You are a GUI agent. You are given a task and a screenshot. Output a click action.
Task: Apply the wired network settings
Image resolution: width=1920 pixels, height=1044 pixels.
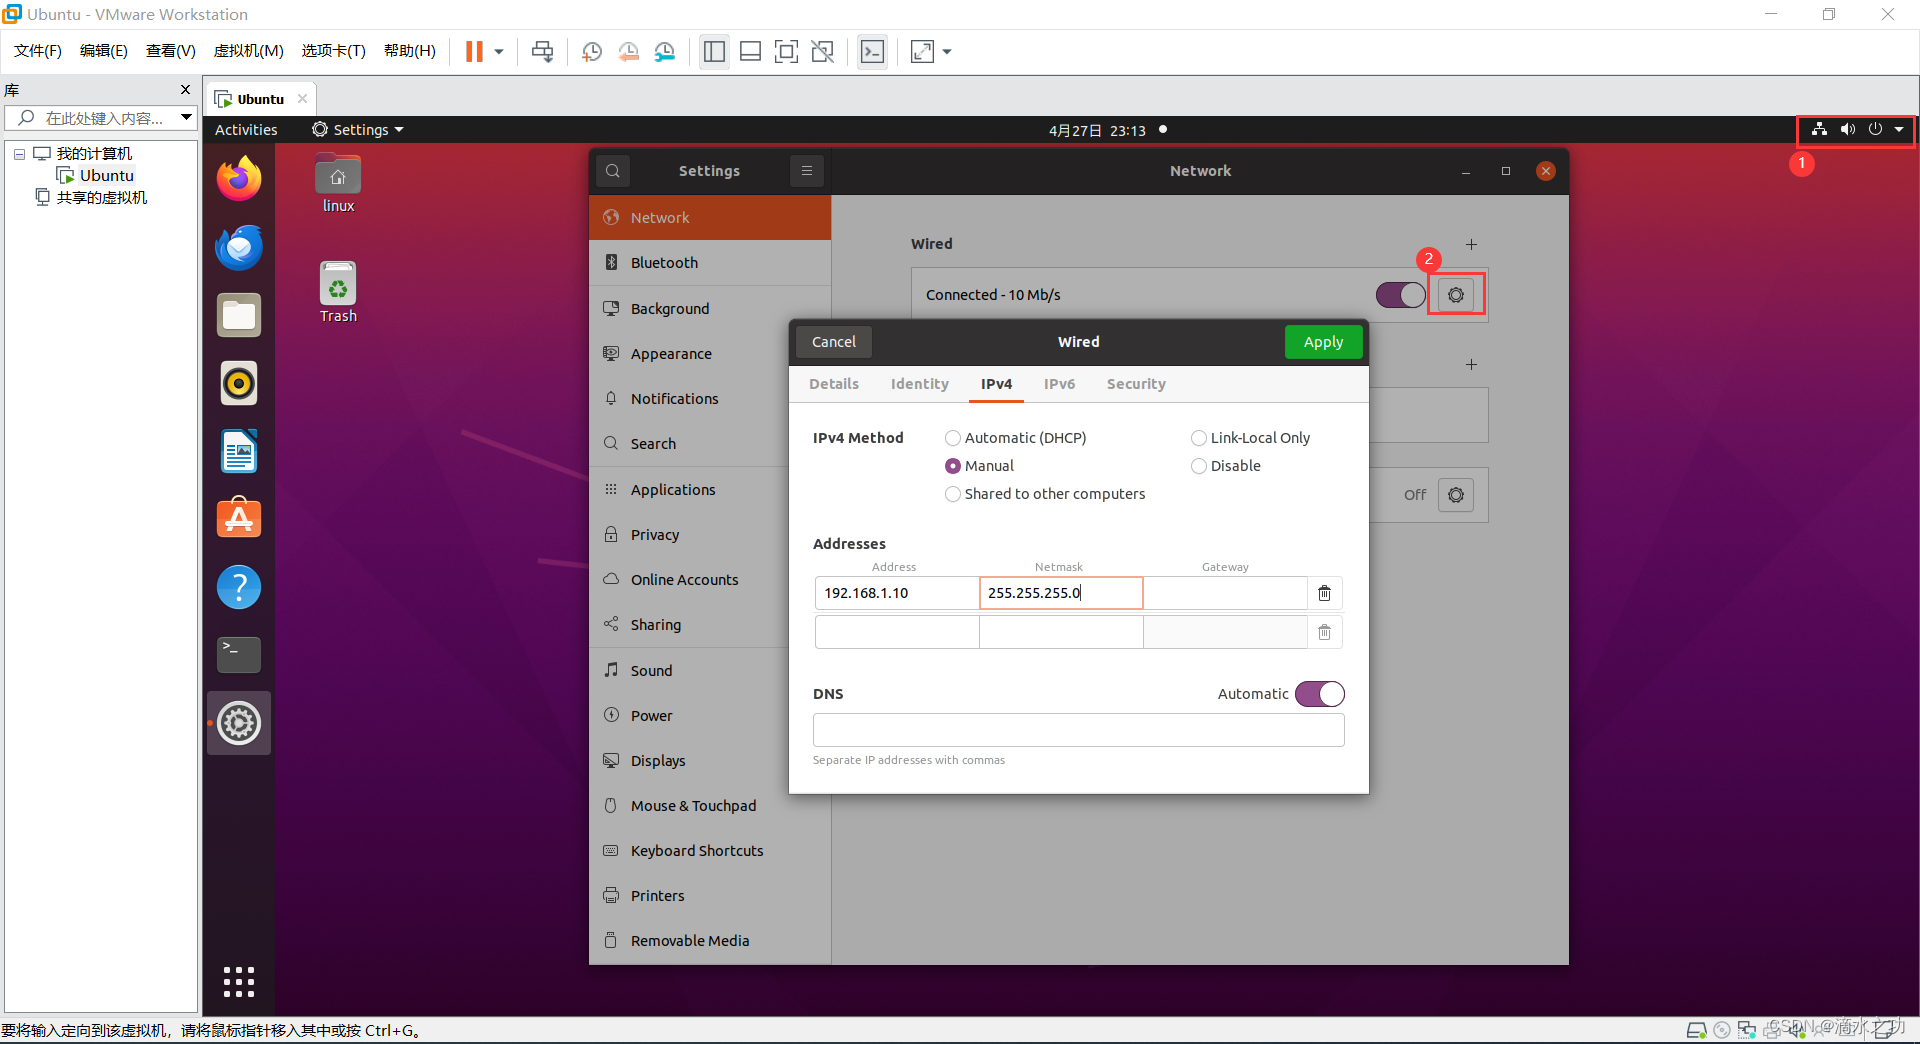click(x=1323, y=341)
